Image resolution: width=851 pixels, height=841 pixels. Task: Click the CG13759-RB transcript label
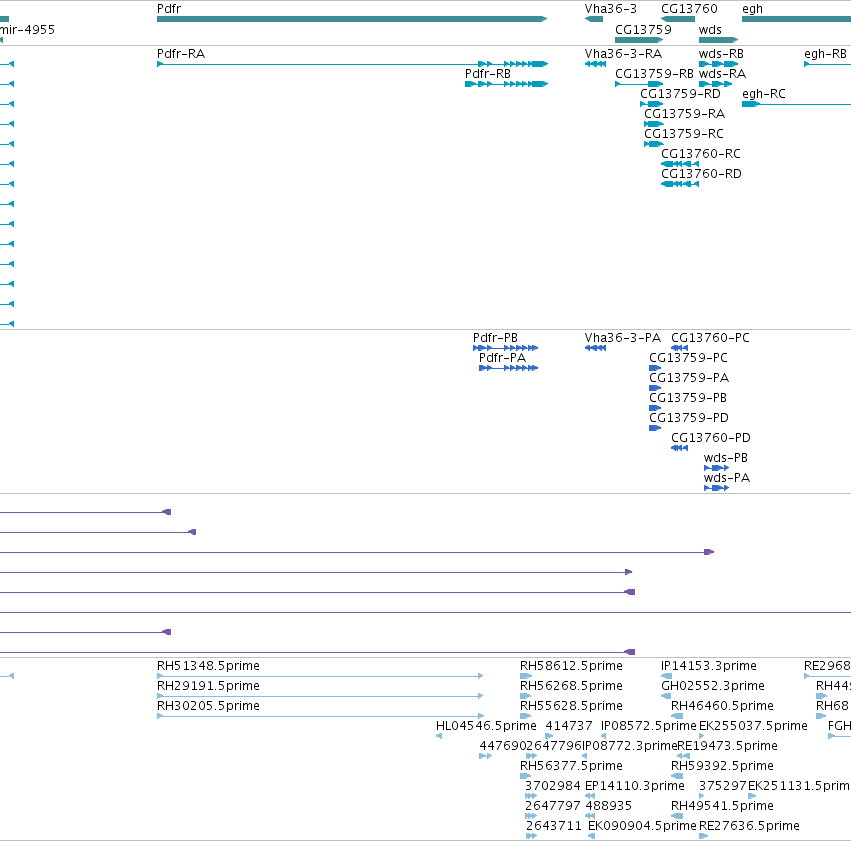655,74
